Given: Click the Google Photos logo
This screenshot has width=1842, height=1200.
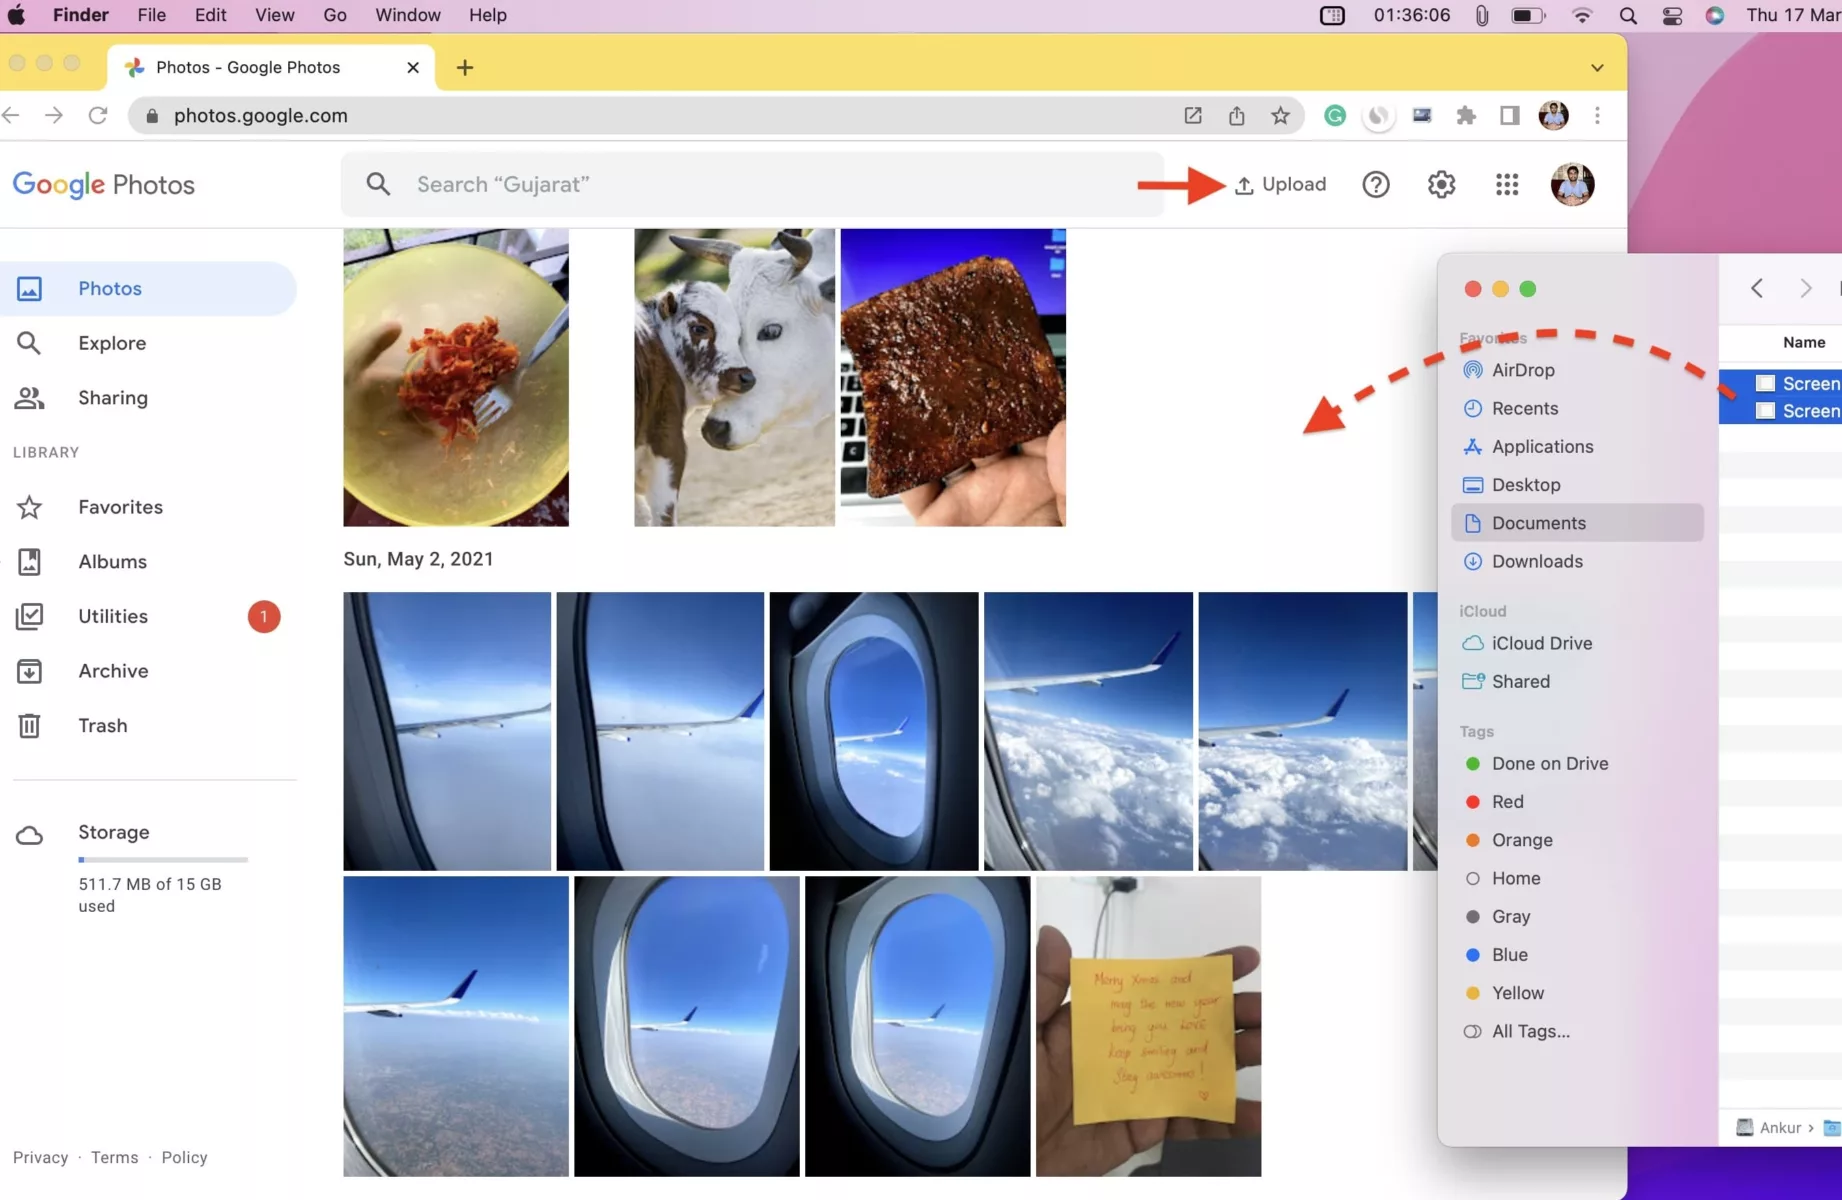Looking at the screenshot, I should (x=104, y=185).
